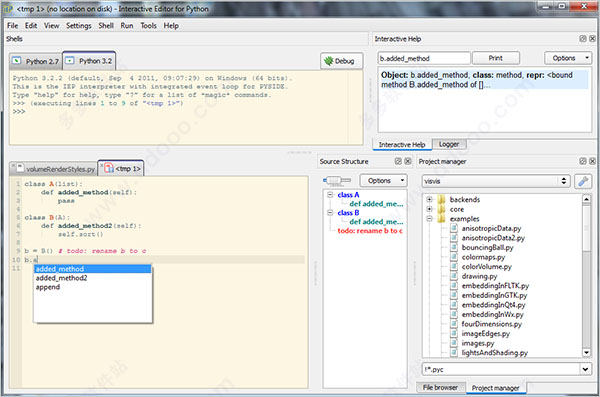The height and width of the screenshot is (397, 600).
Task: Open Source Structure Options dropdown
Action: tap(383, 180)
